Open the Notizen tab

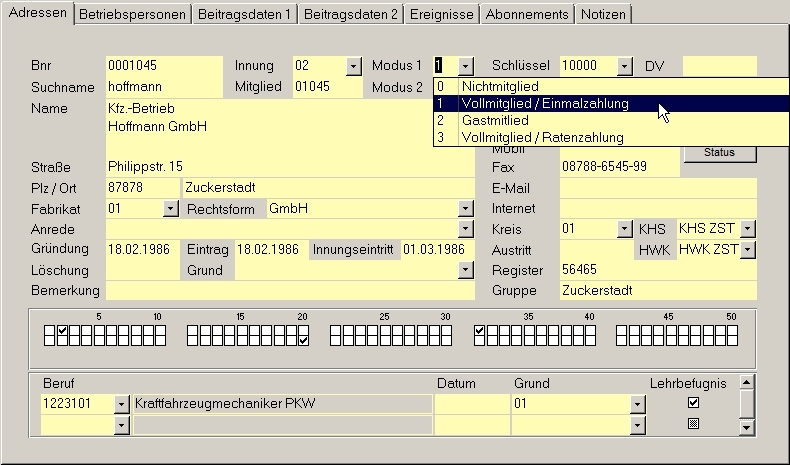click(603, 14)
